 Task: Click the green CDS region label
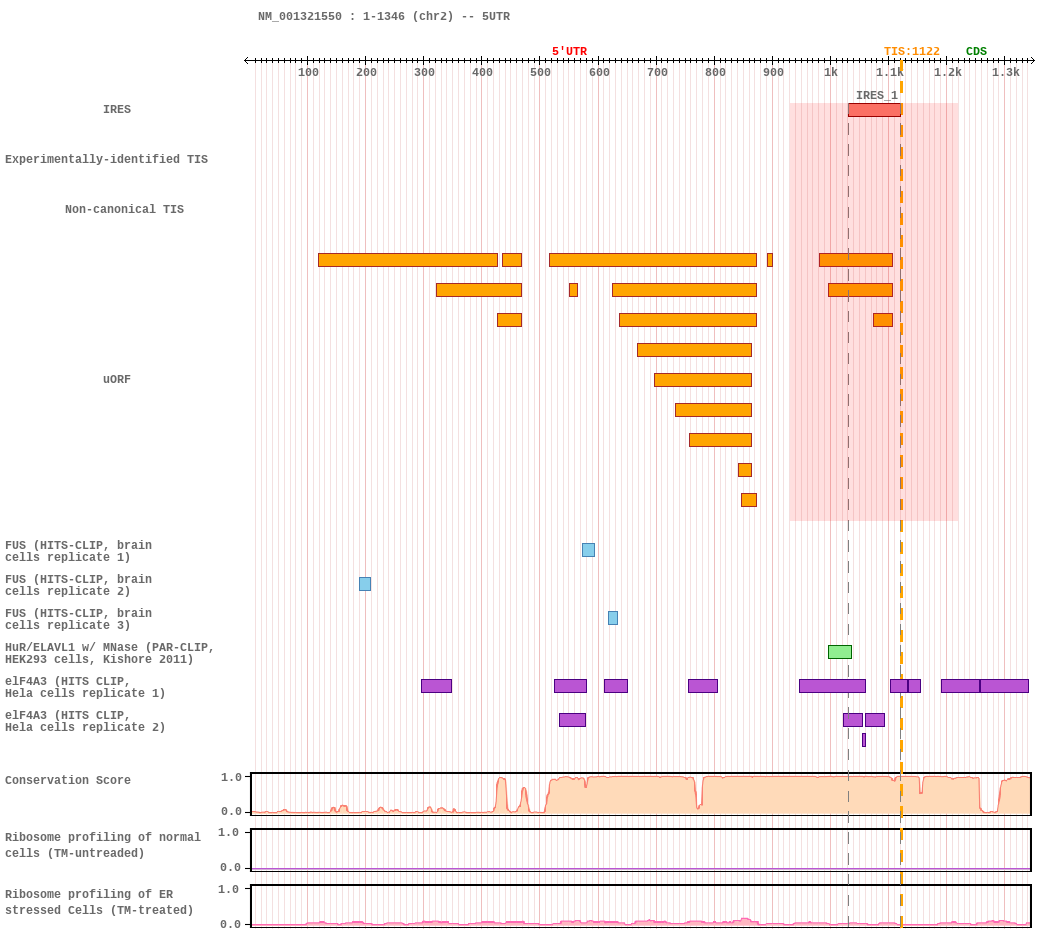976,52
